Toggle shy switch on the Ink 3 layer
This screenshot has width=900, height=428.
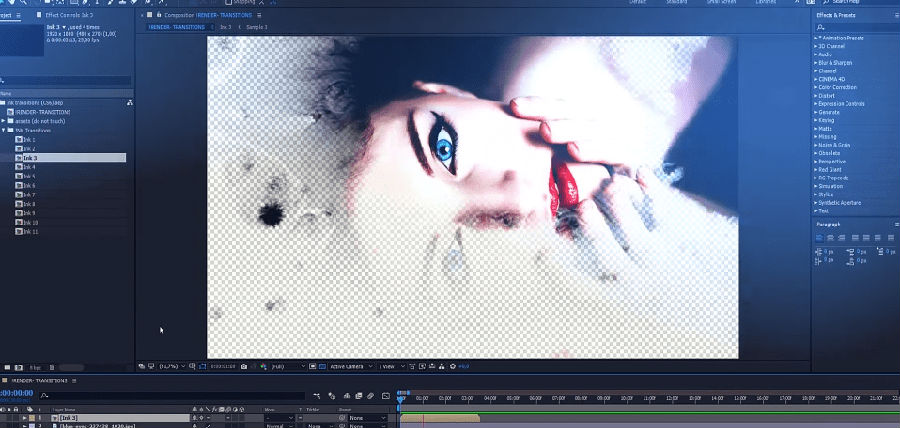[x=195, y=418]
